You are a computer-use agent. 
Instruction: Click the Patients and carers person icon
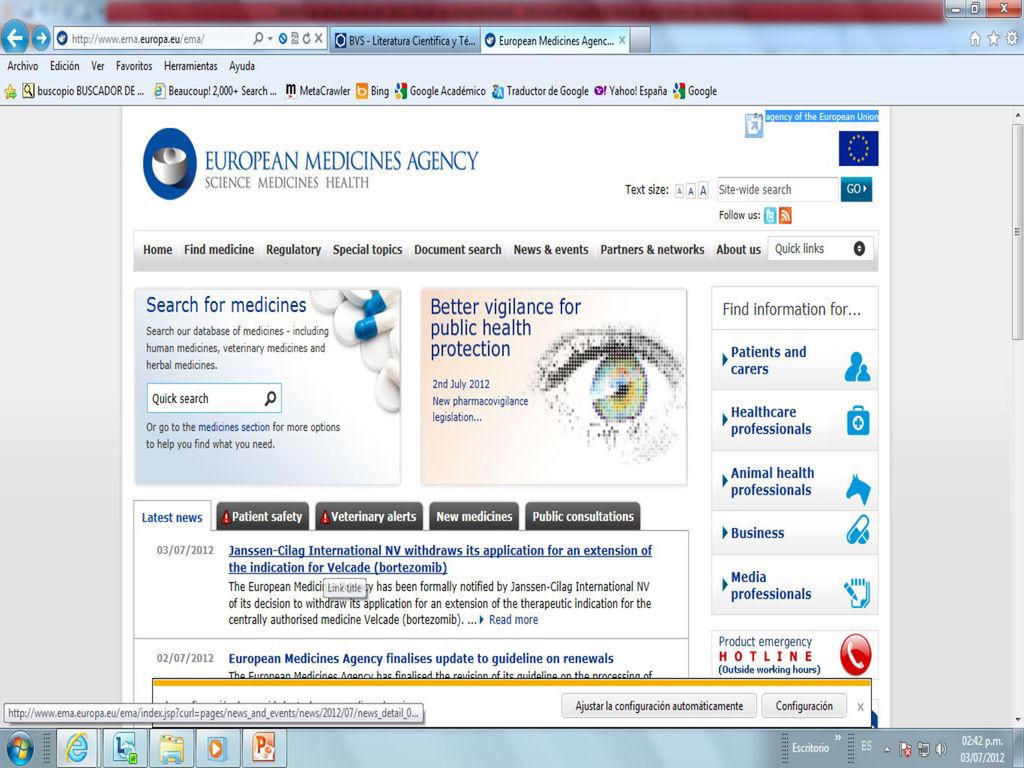click(x=857, y=366)
